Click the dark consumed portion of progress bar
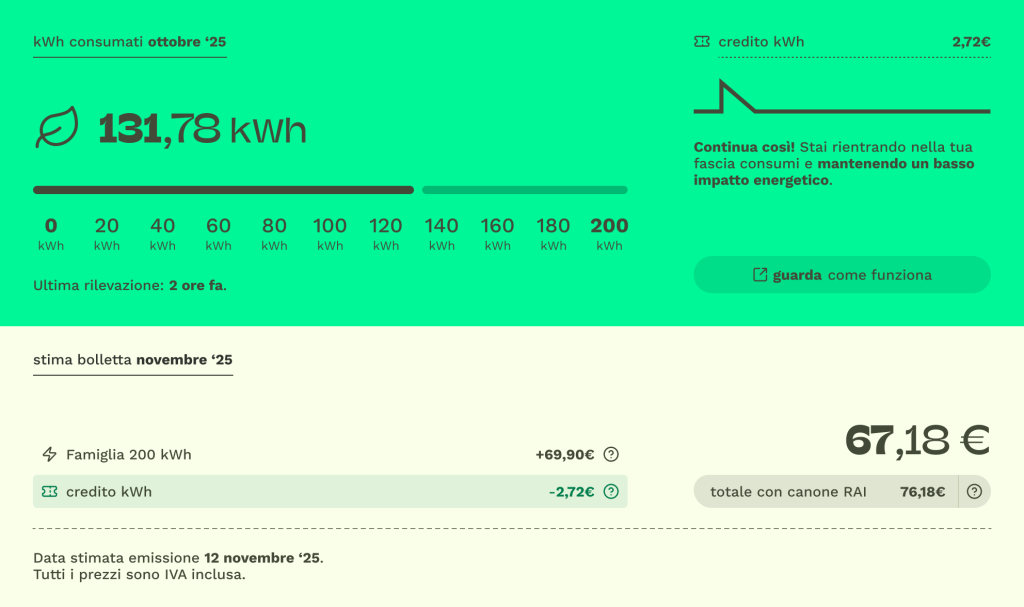Image resolution: width=1024 pixels, height=607 pixels. (223, 190)
